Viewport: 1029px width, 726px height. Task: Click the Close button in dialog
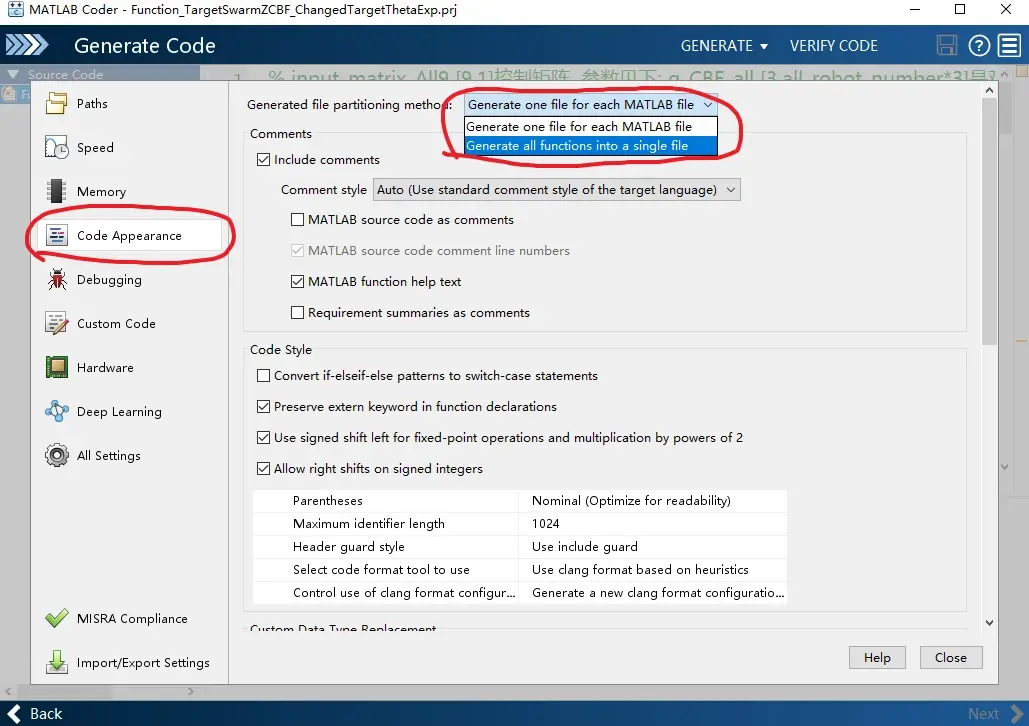(950, 658)
